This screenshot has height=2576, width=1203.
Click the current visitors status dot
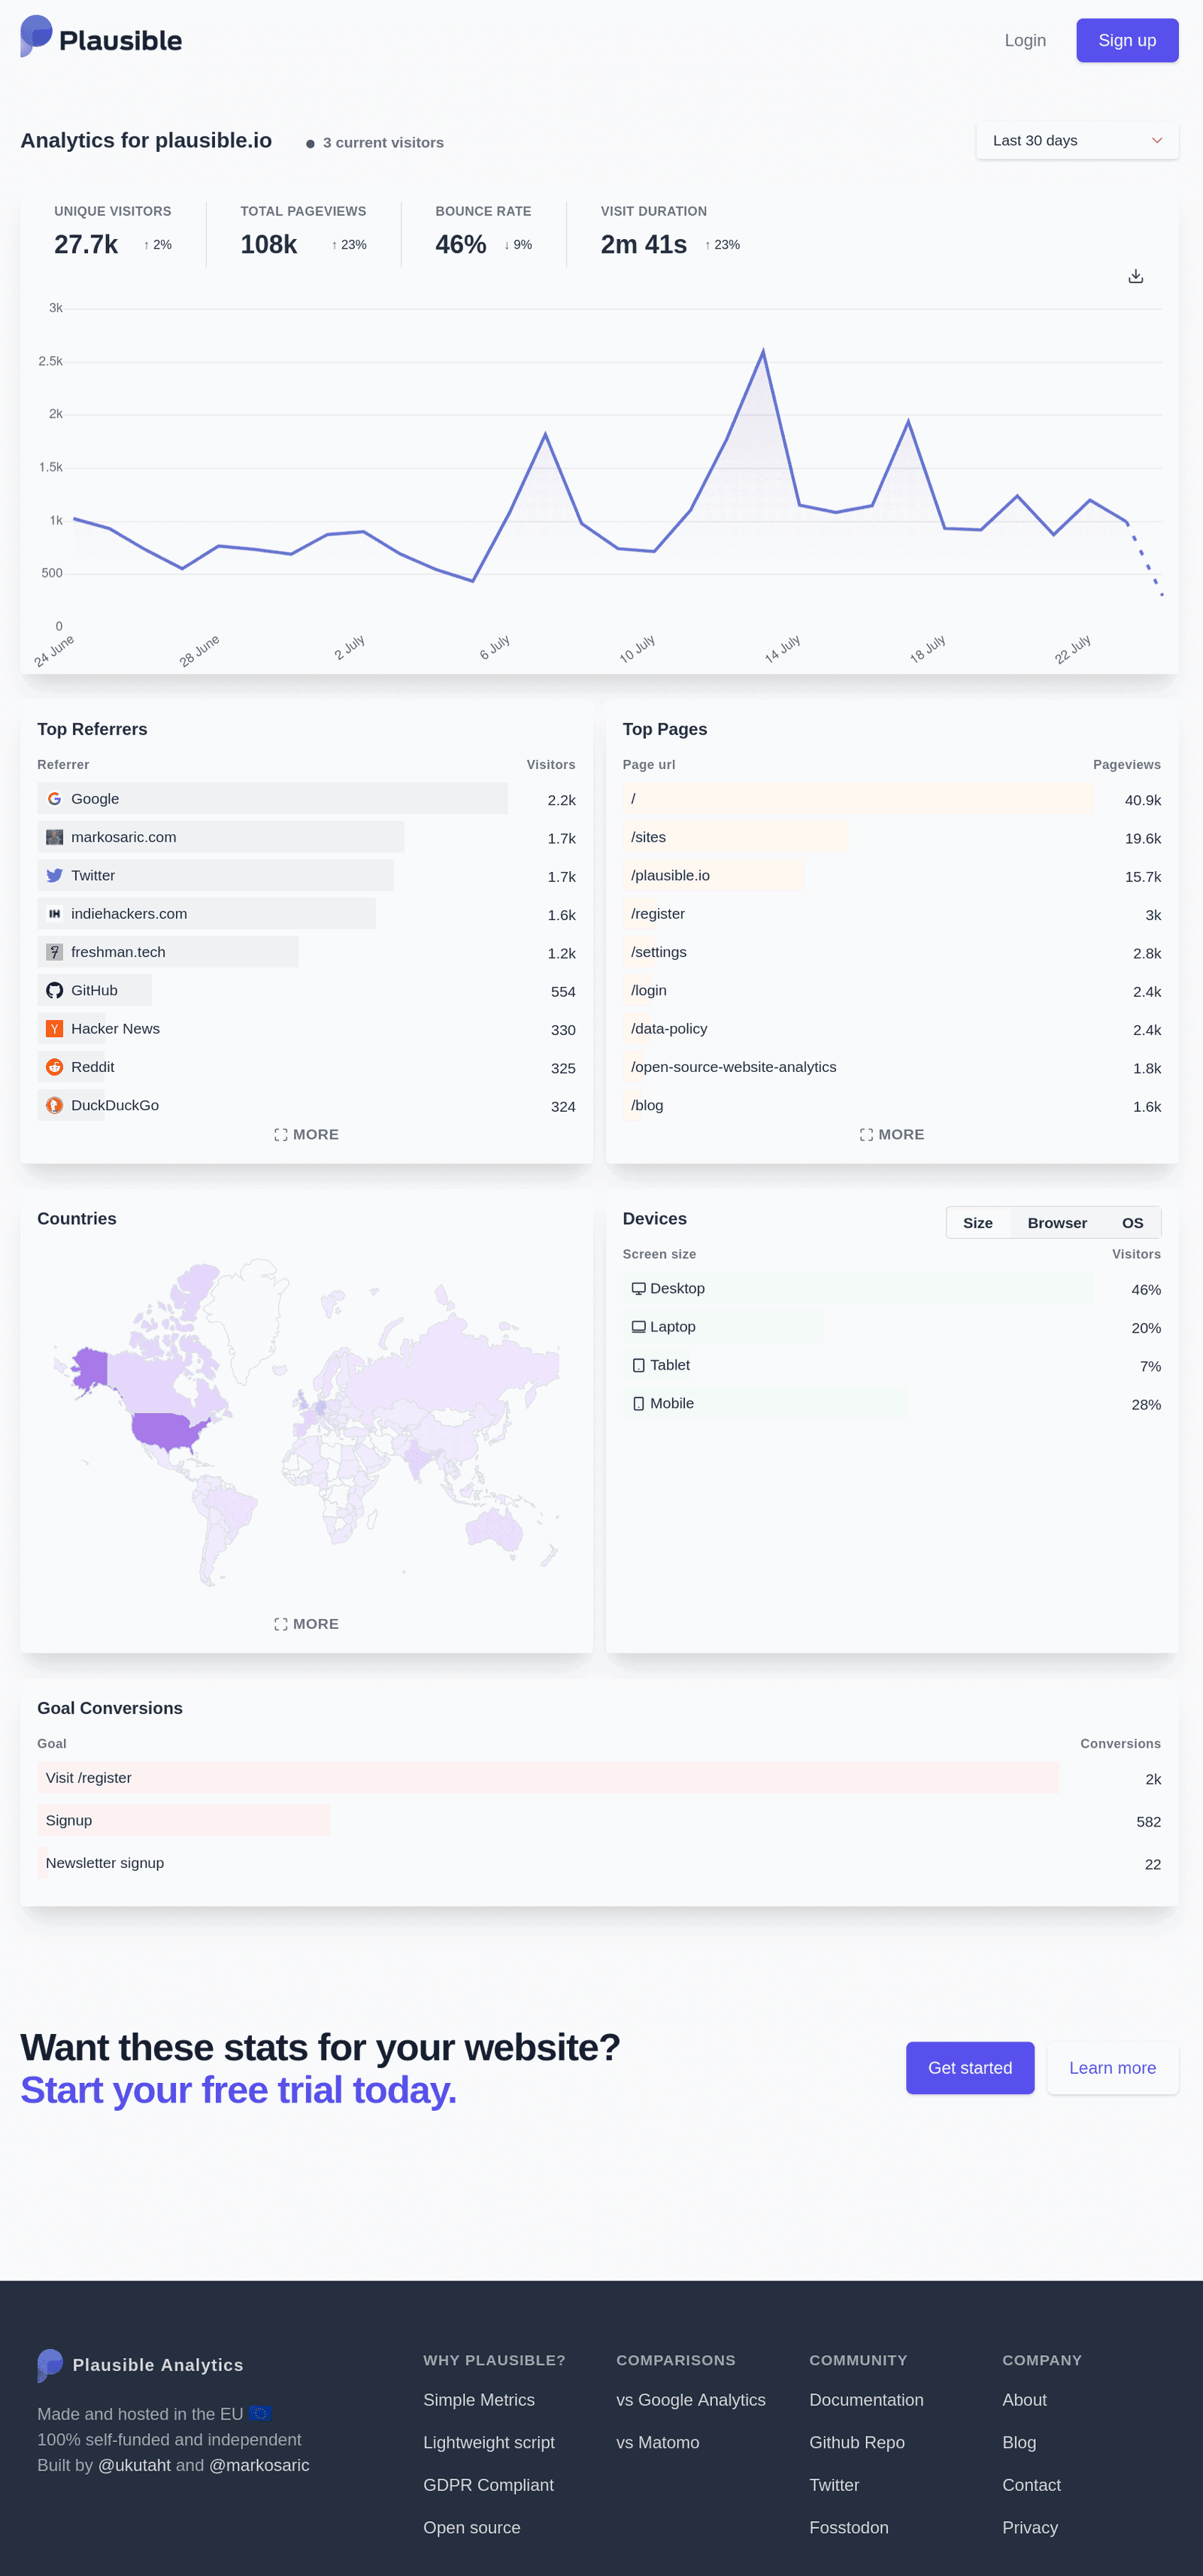click(x=310, y=144)
